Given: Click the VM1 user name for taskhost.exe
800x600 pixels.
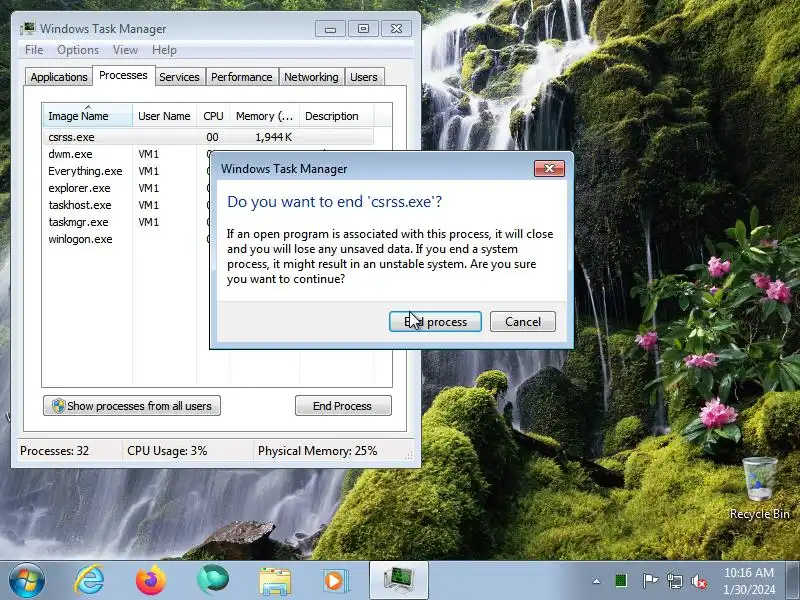Looking at the screenshot, I should [x=148, y=205].
